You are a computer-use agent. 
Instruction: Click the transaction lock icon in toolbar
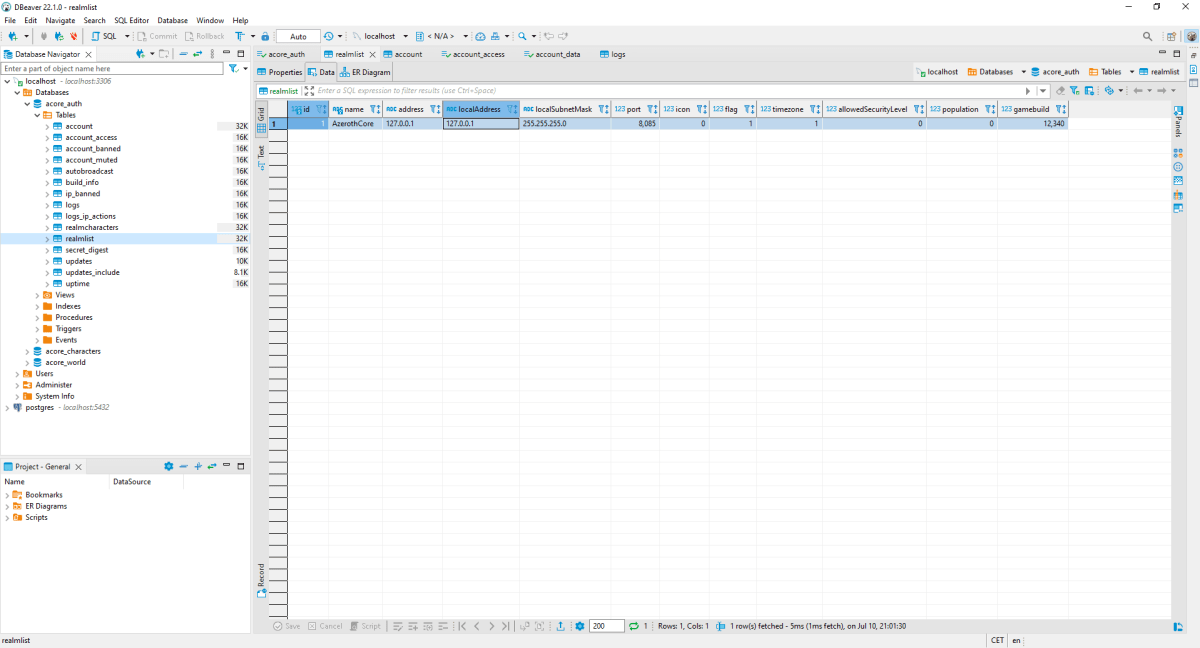pyautogui.click(x=265, y=36)
